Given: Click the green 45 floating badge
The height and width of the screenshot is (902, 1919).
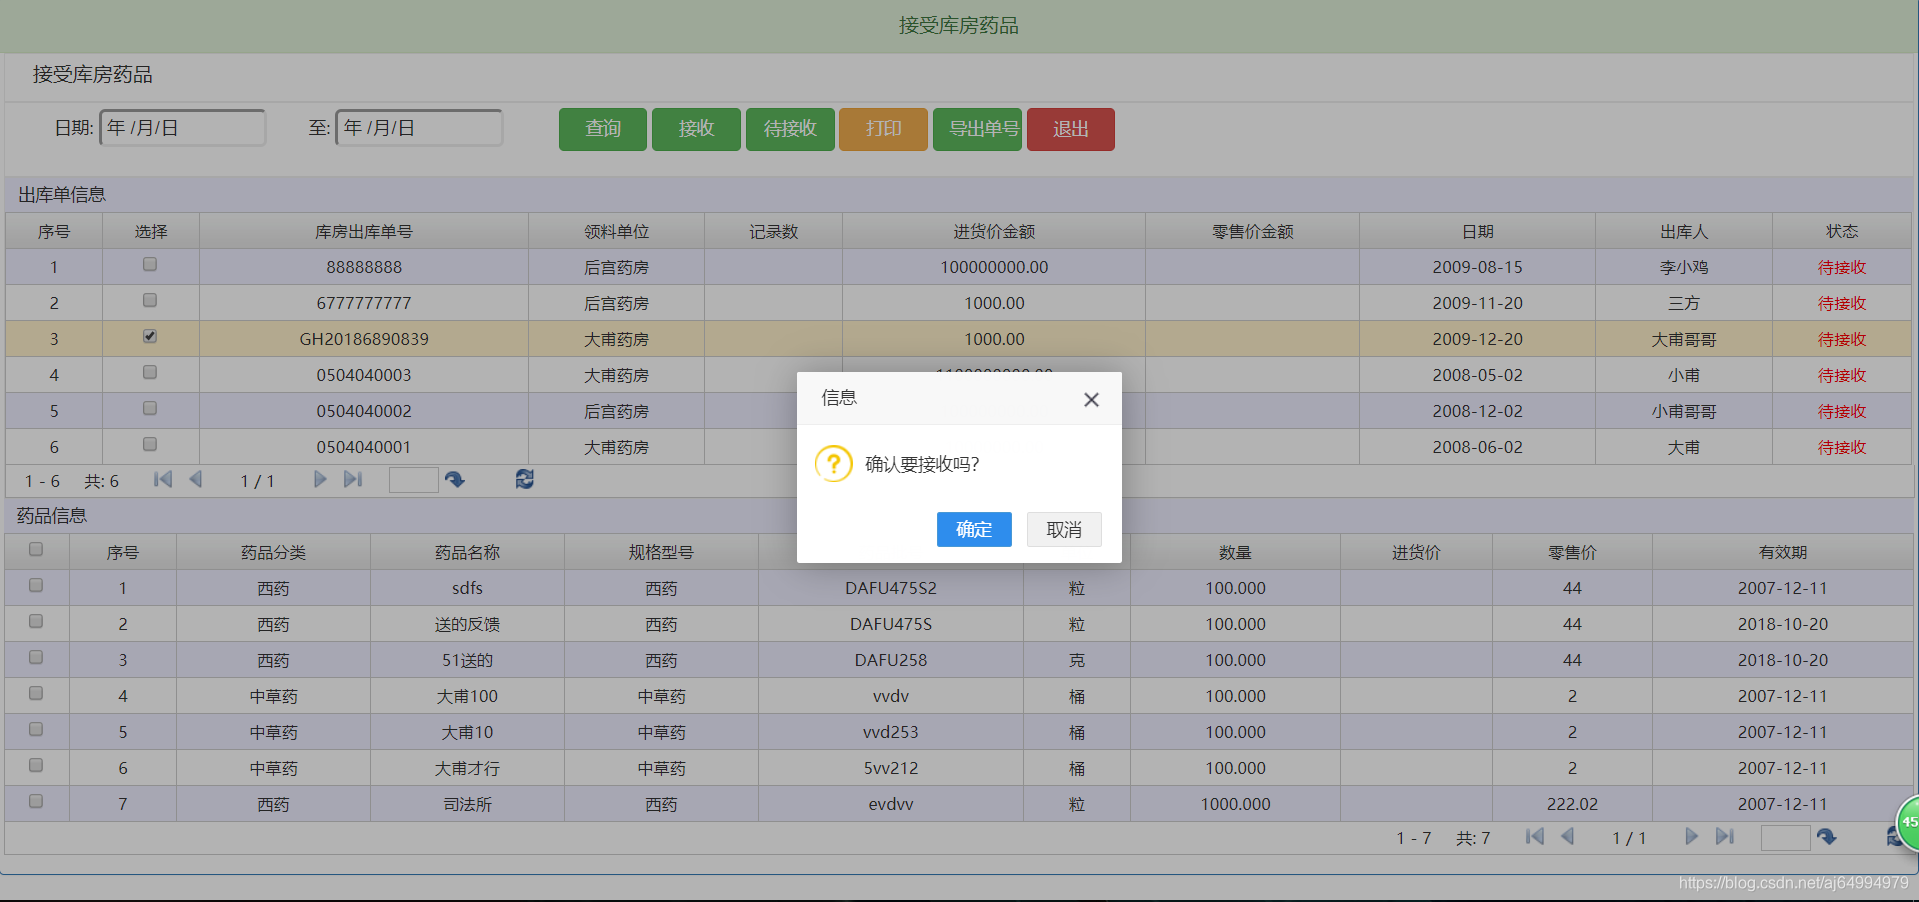Looking at the screenshot, I should pyautogui.click(x=1908, y=823).
